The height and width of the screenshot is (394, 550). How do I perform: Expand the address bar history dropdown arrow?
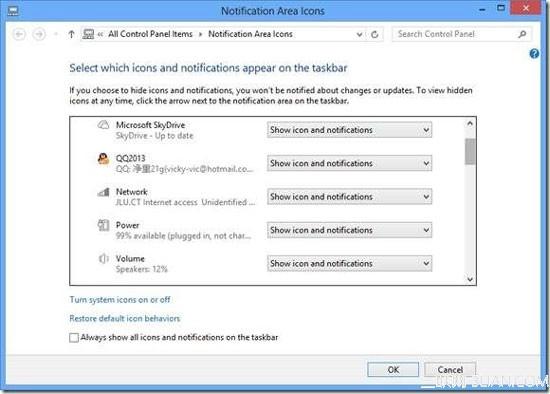(359, 34)
